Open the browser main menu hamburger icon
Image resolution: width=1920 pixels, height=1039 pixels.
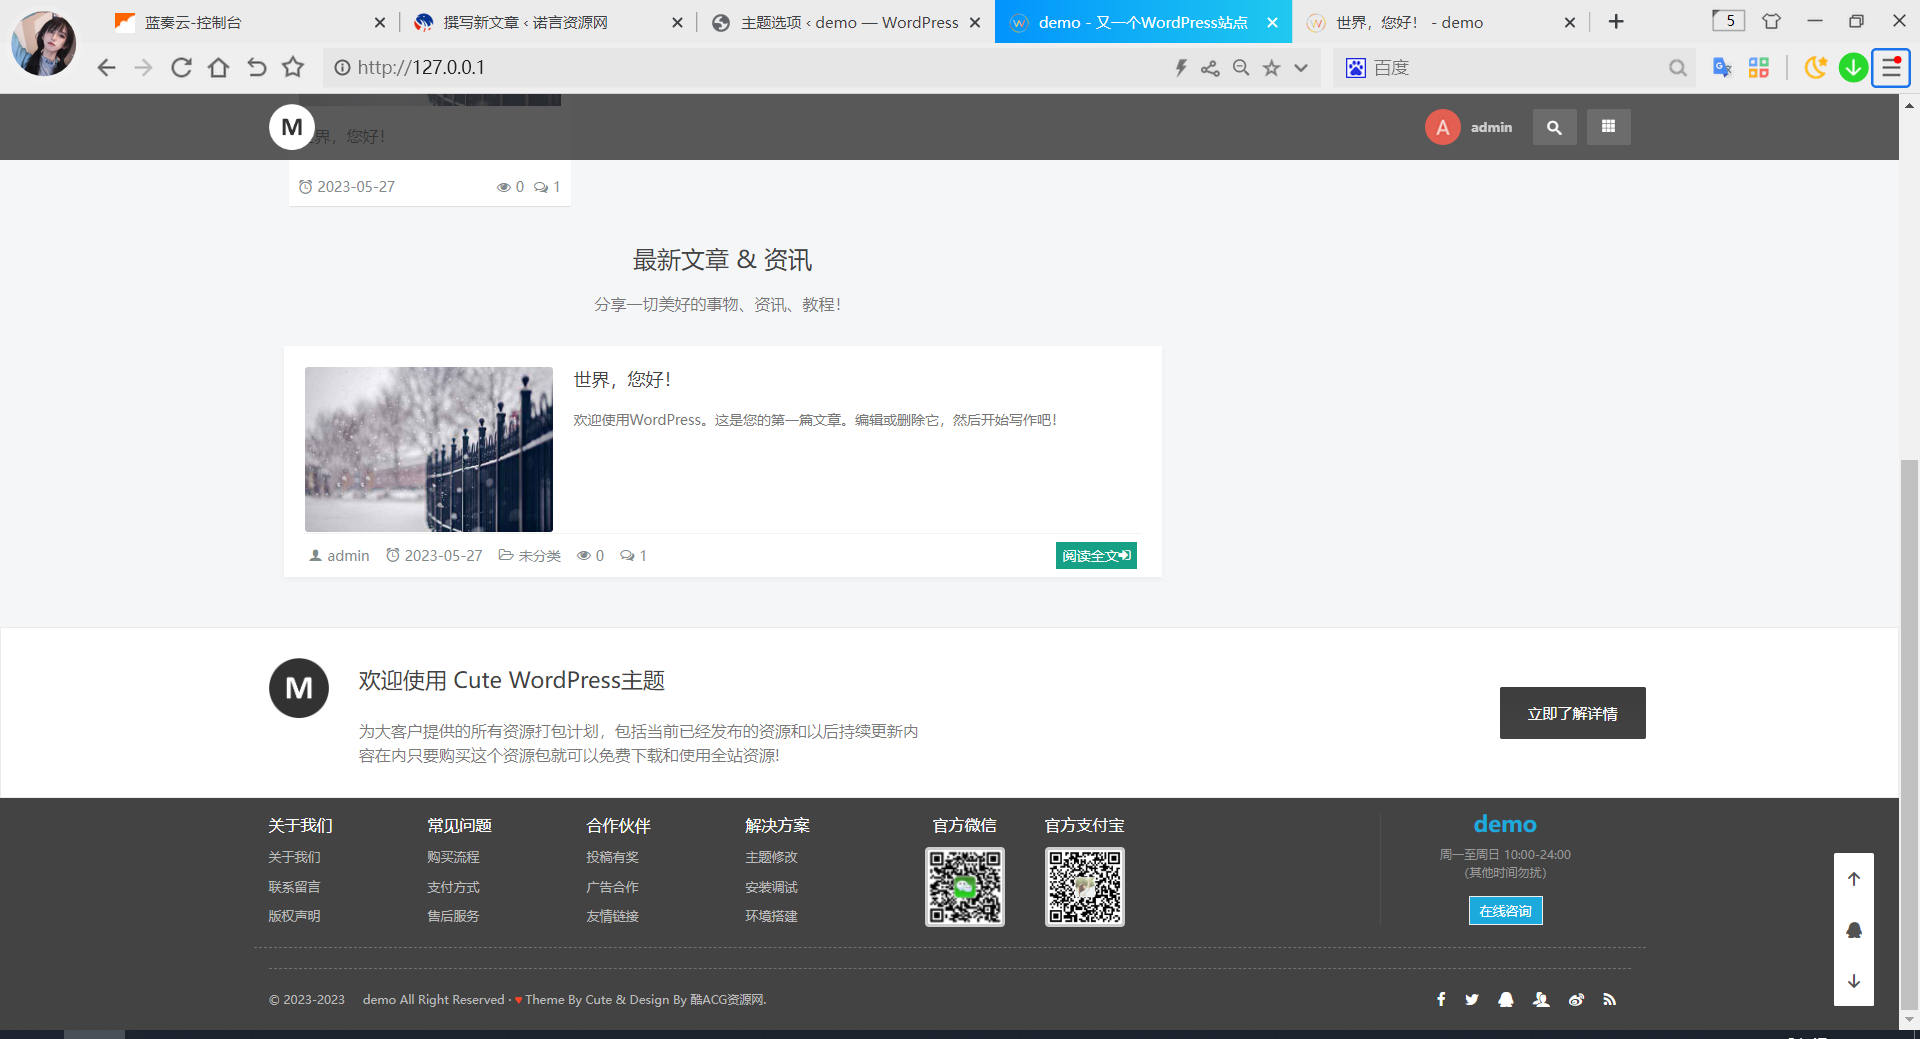click(1891, 68)
